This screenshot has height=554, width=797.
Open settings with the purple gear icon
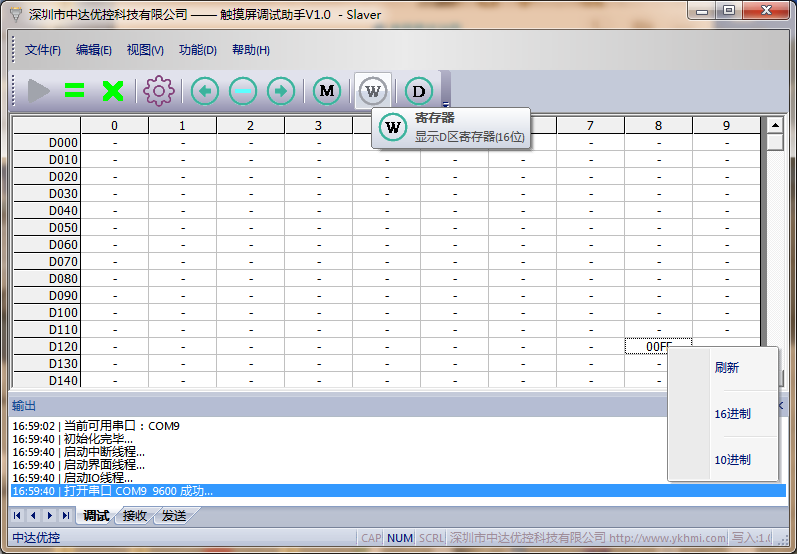(x=158, y=92)
